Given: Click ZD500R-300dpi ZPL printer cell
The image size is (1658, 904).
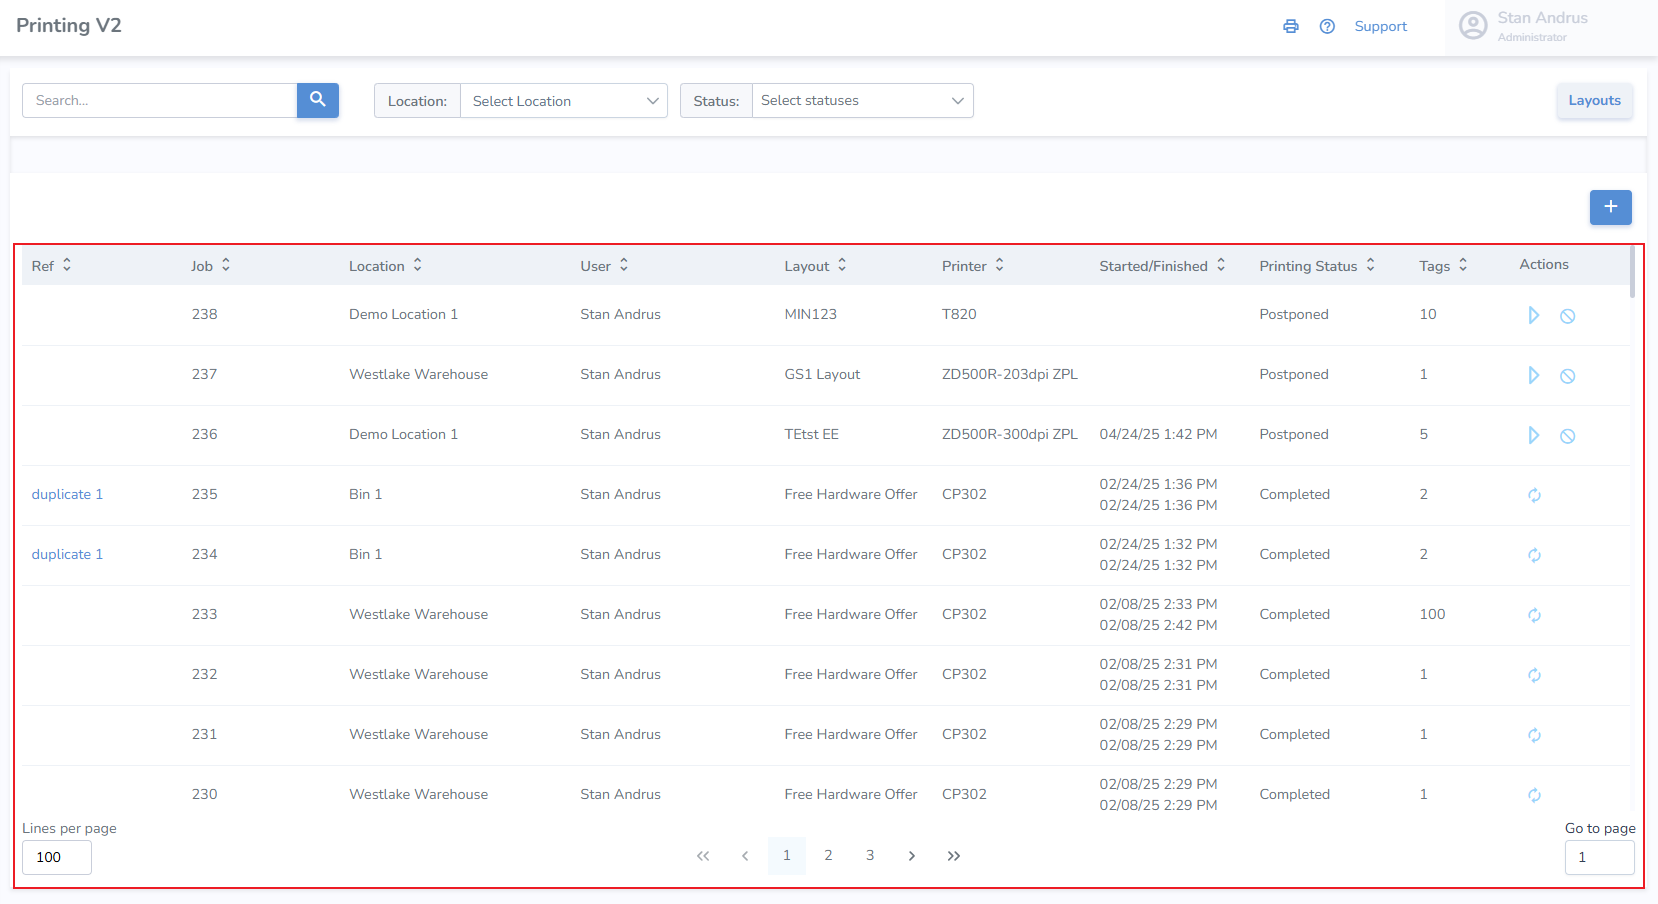Looking at the screenshot, I should (x=1010, y=435).
